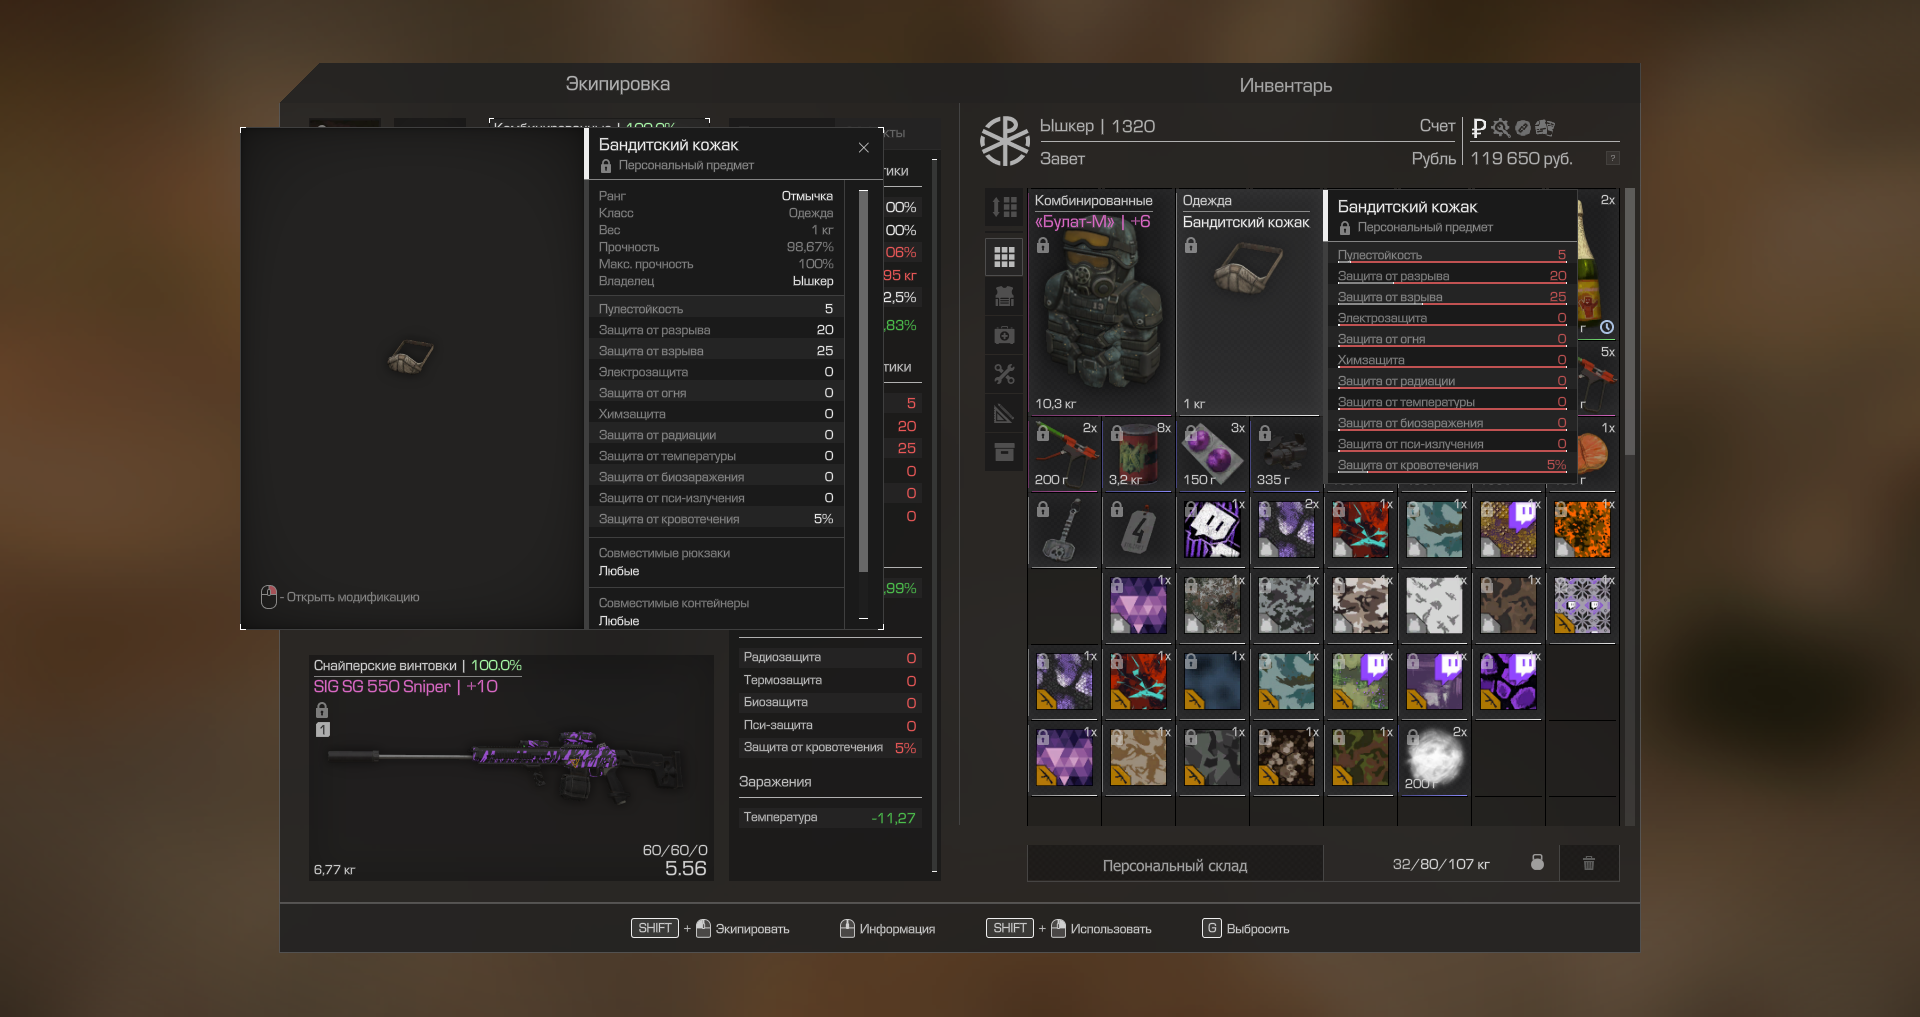
Task: Click the Совместимые контейнеры section
Action: coord(716,611)
